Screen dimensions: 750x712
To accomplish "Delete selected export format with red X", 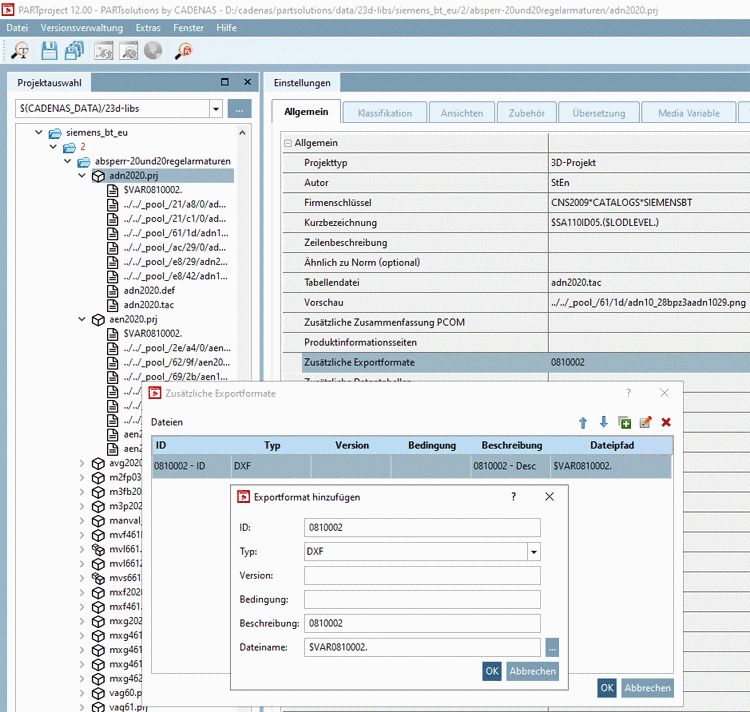I will [666, 423].
